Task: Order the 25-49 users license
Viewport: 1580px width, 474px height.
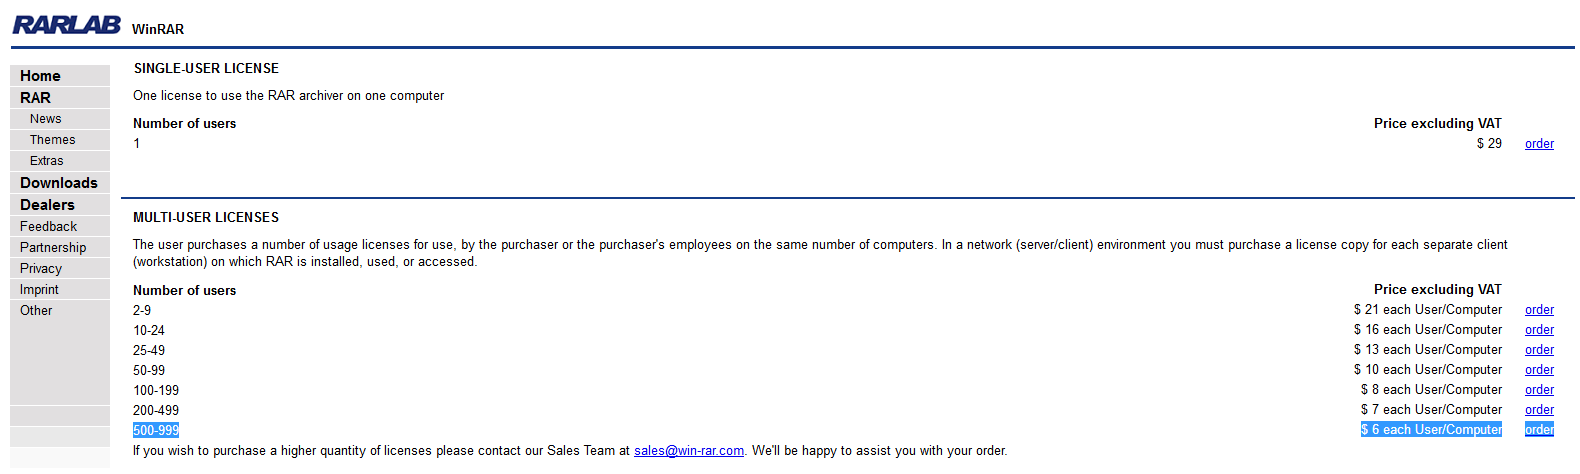Action: point(1539,350)
